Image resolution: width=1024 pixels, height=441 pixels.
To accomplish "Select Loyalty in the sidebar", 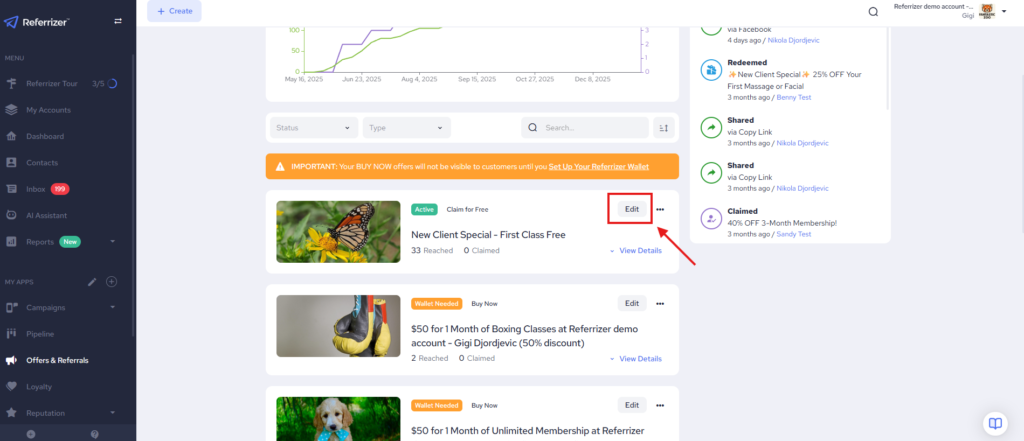I will tap(39, 386).
